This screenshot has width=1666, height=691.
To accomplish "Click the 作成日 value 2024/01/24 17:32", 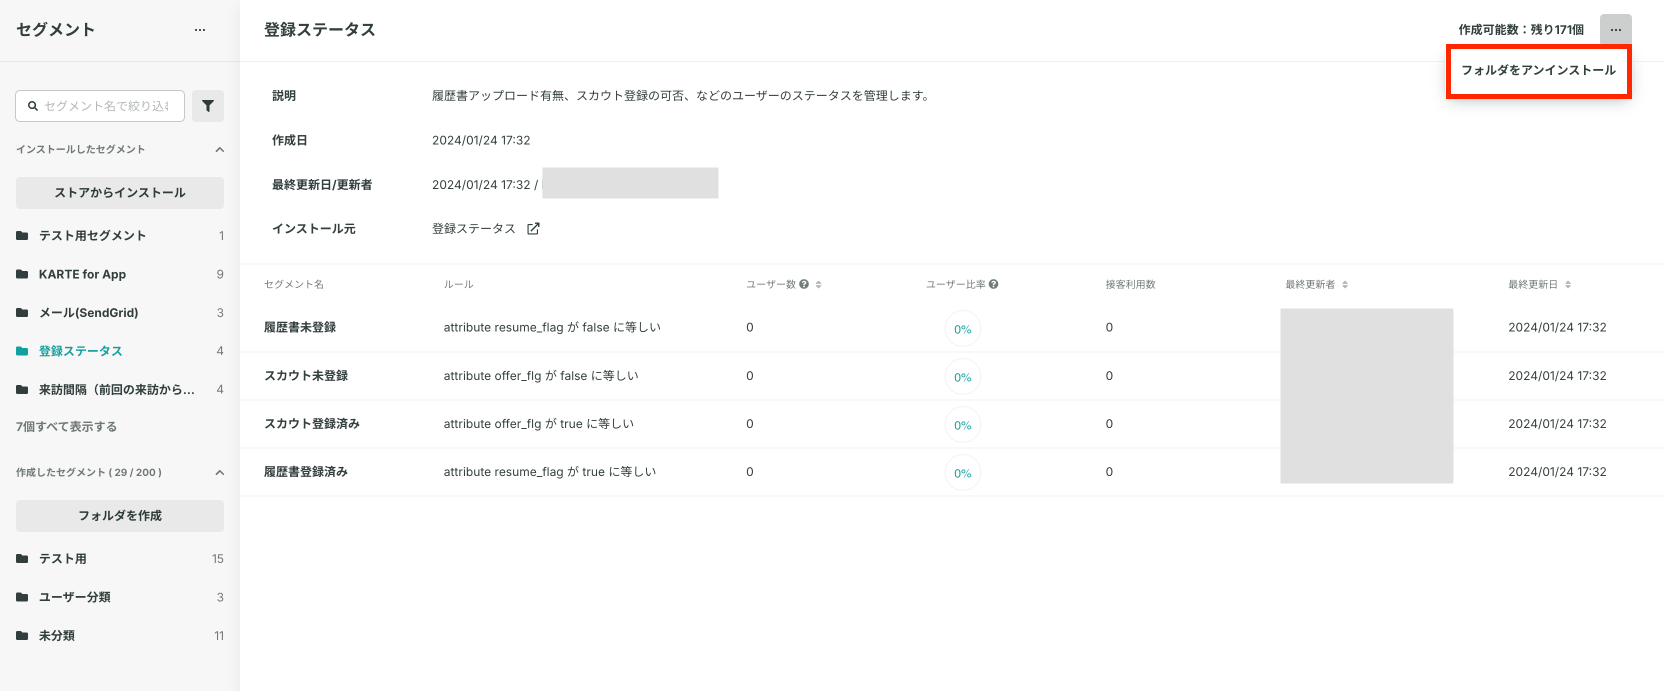I will (481, 141).
